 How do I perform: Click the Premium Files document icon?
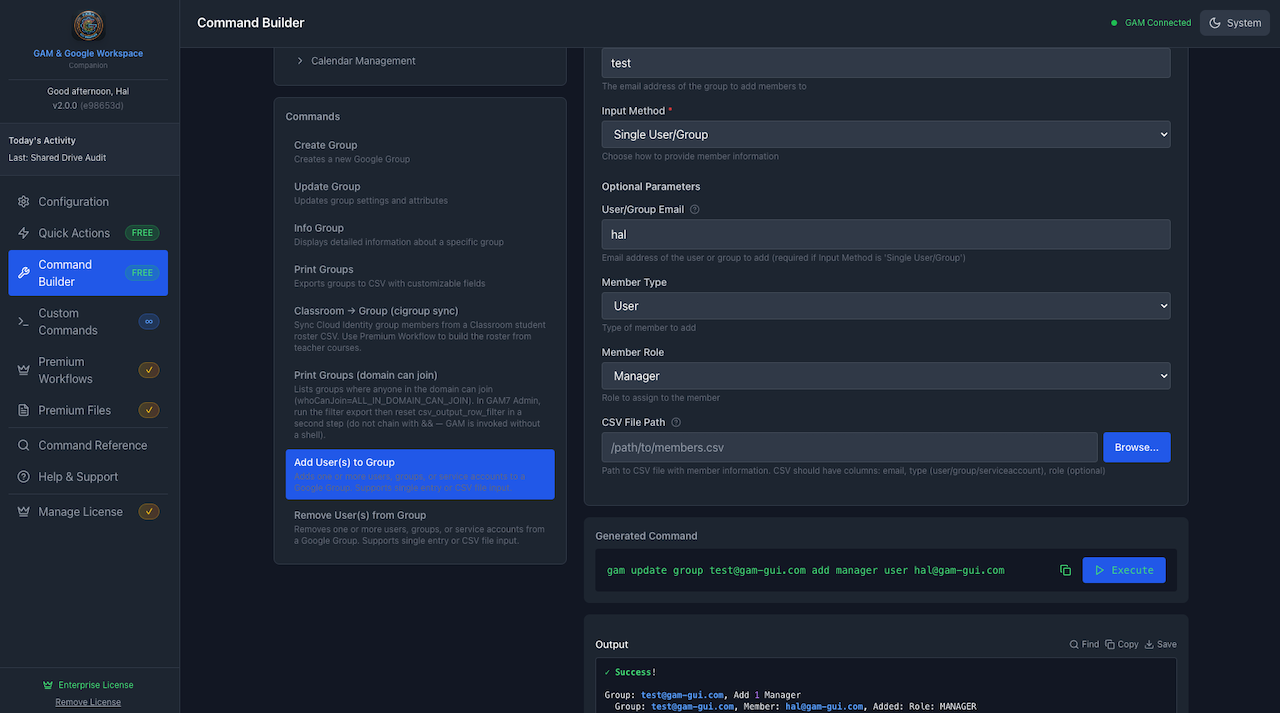[24, 410]
